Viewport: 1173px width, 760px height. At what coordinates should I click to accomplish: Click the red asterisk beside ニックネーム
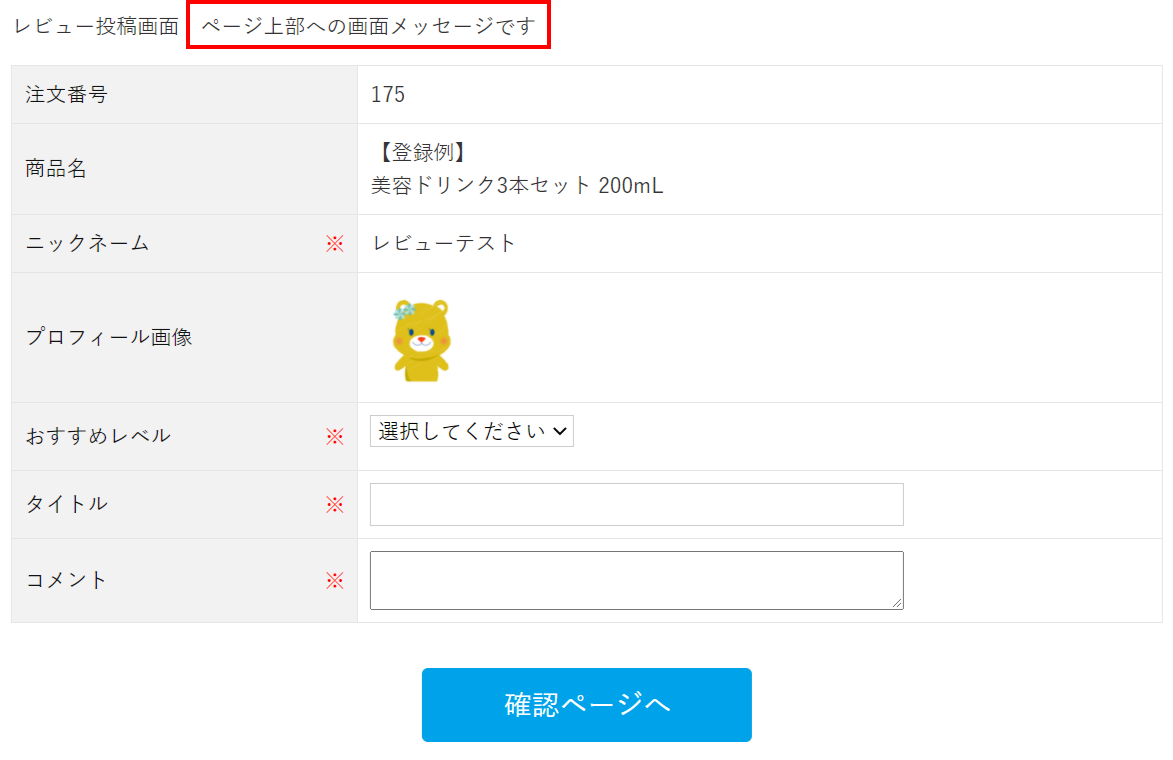click(x=334, y=243)
